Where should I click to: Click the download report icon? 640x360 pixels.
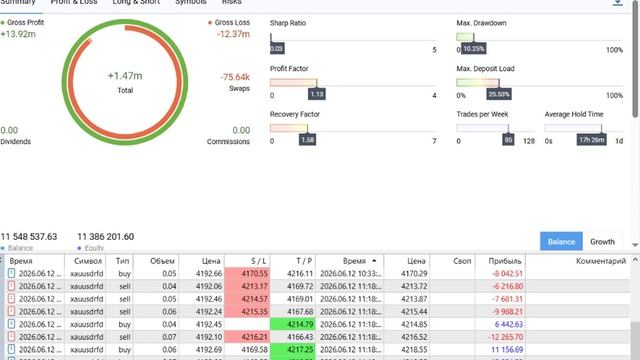coord(618,3)
